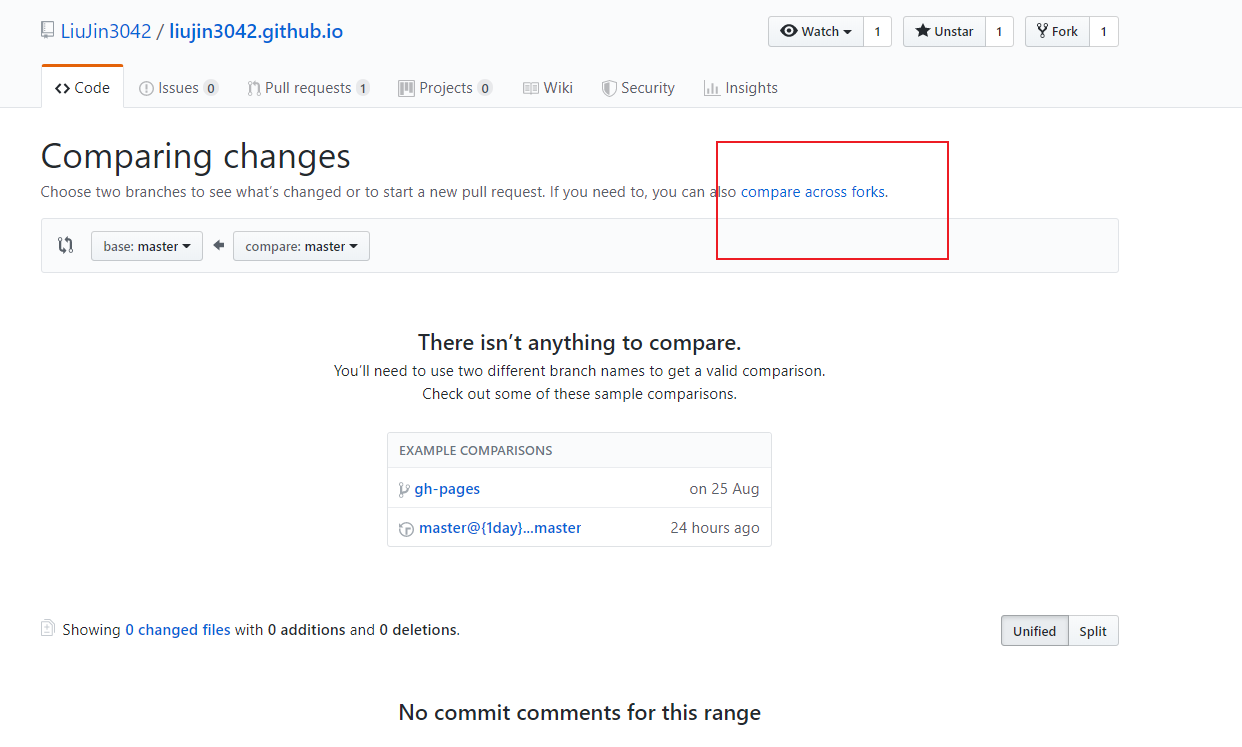Click the branch switch arrows icon
The image size is (1242, 747).
[66, 245]
